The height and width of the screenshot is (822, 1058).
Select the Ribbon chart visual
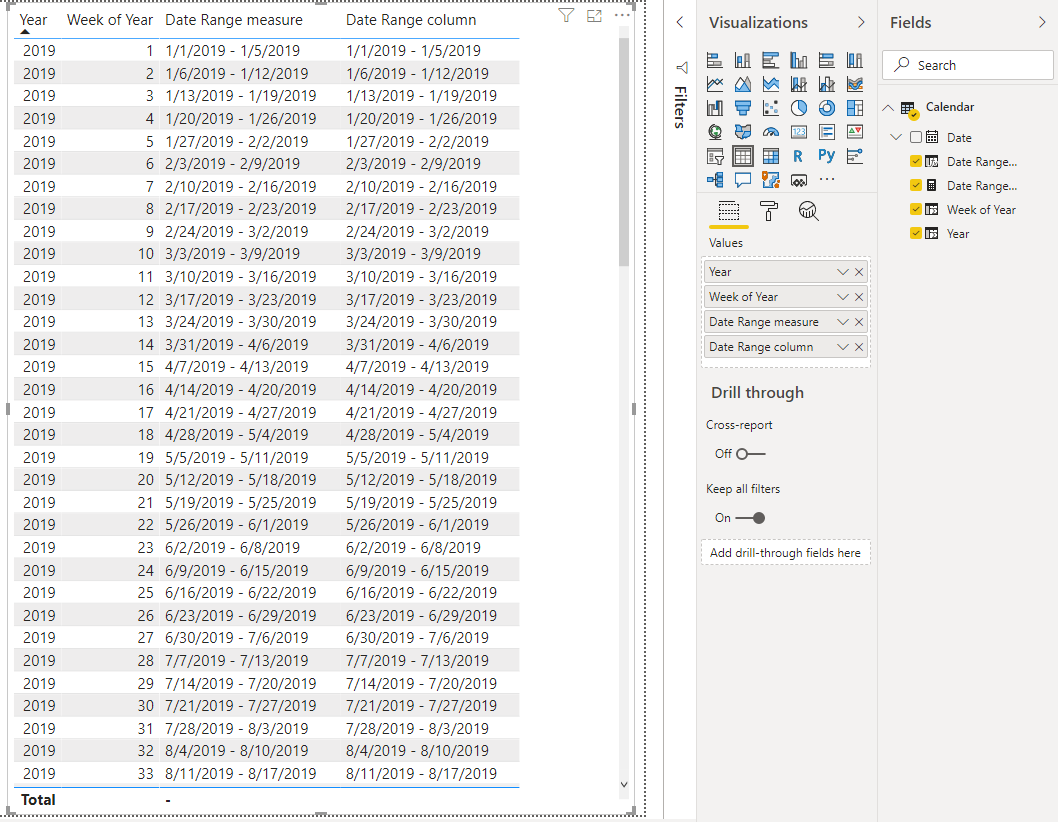coord(855,84)
